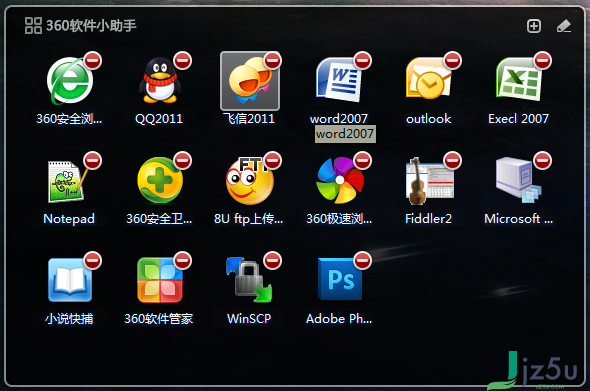
Task: Open the Fetion 飞信2011 icon
Action: tap(249, 81)
